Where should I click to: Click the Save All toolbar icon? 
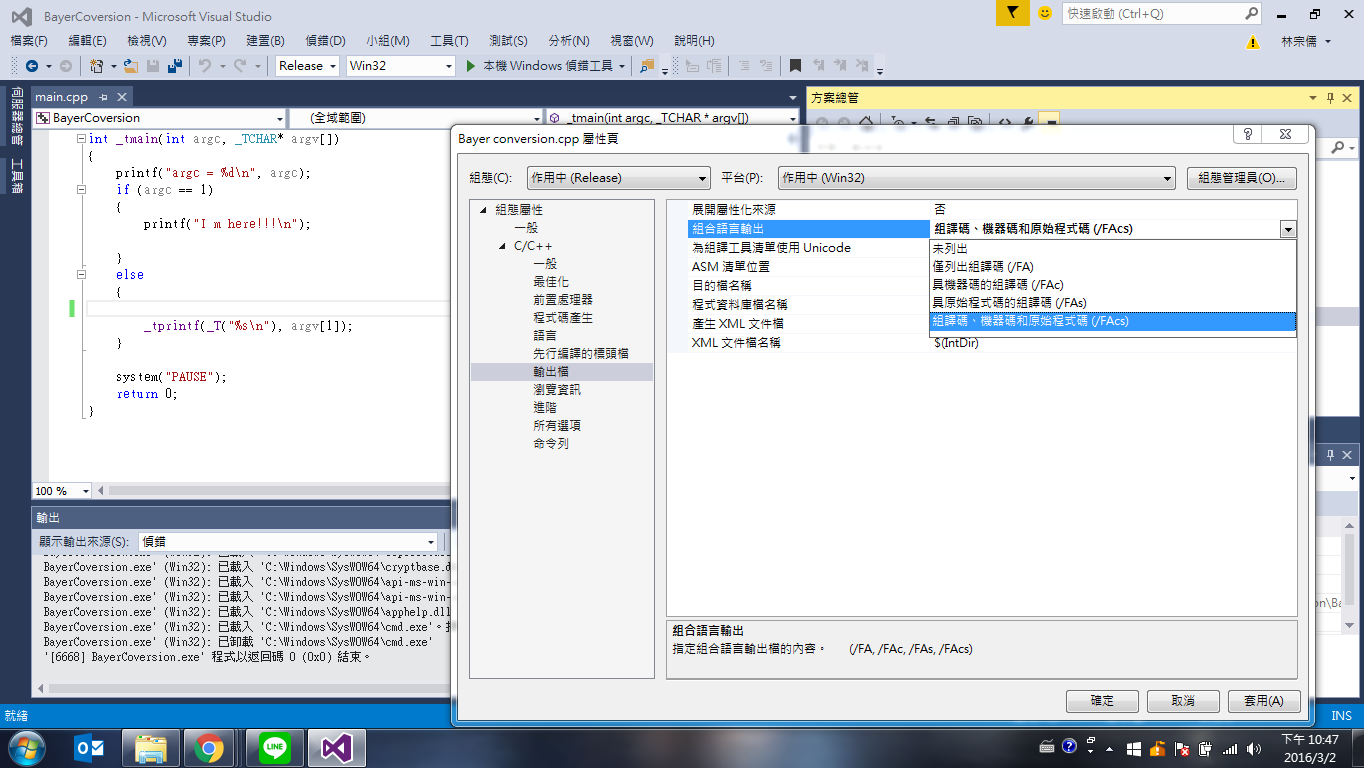pyautogui.click(x=176, y=66)
